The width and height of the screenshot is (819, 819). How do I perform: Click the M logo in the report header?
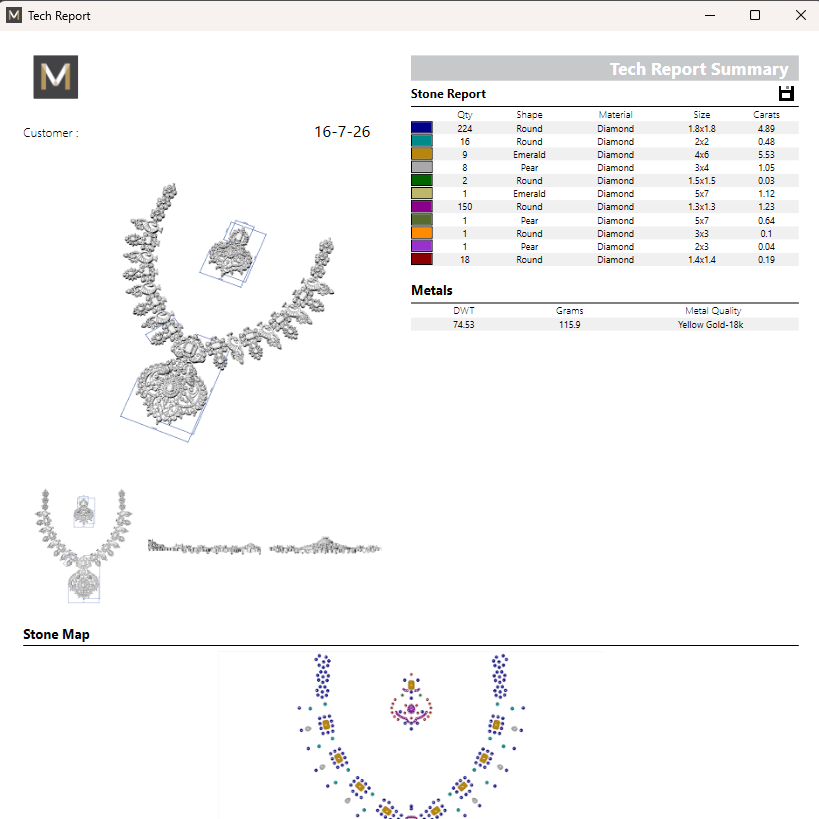(56, 77)
